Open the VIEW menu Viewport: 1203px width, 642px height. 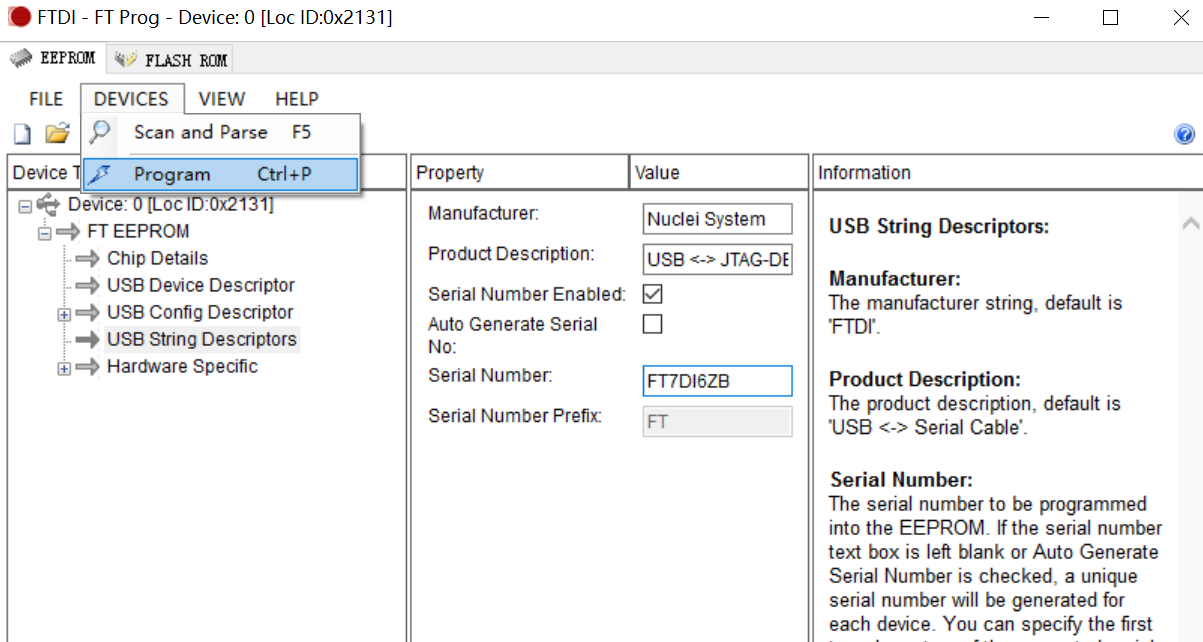[x=222, y=99]
